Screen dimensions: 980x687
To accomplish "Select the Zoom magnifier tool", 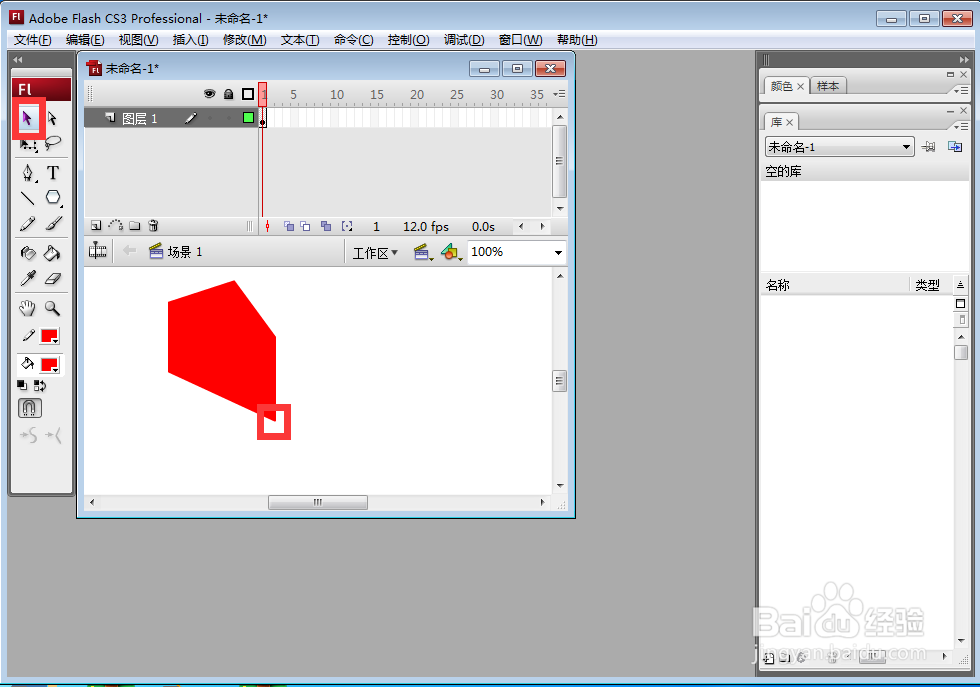I will click(53, 308).
